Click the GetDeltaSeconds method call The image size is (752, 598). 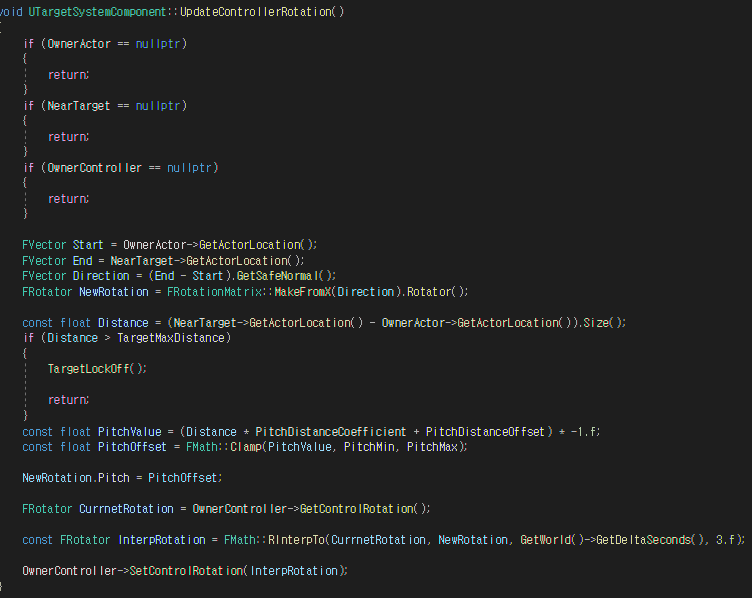(x=644, y=540)
